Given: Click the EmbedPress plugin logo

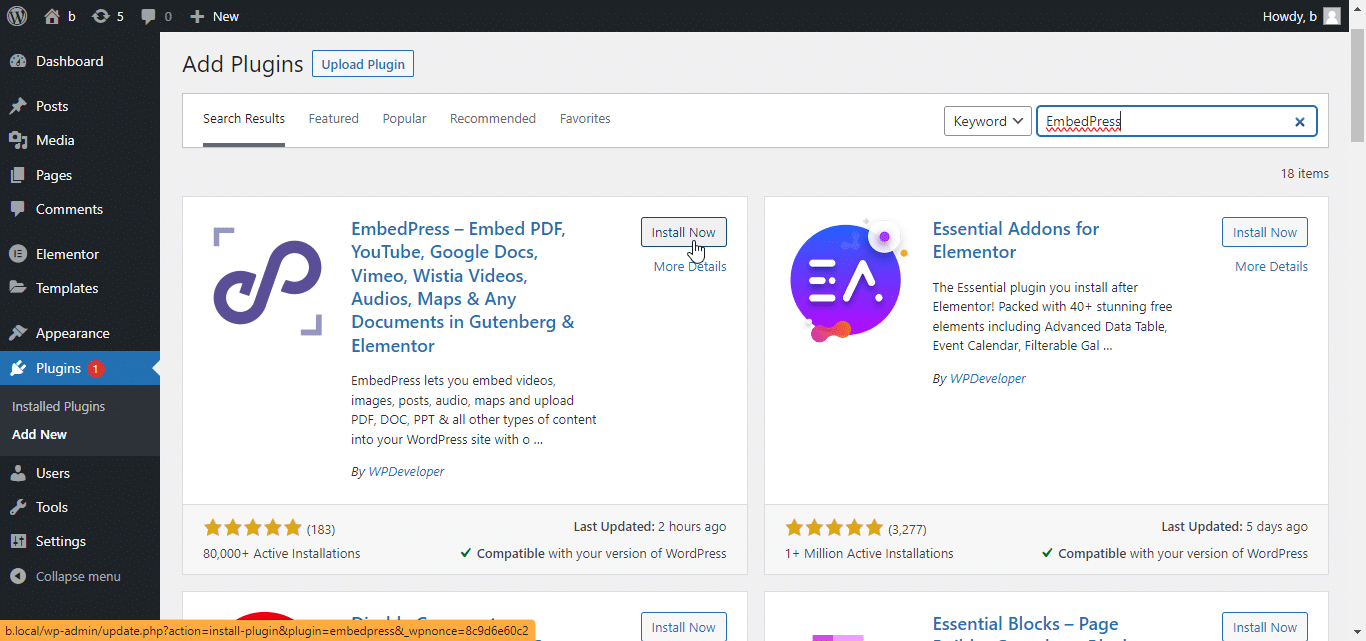Looking at the screenshot, I should click(x=268, y=282).
